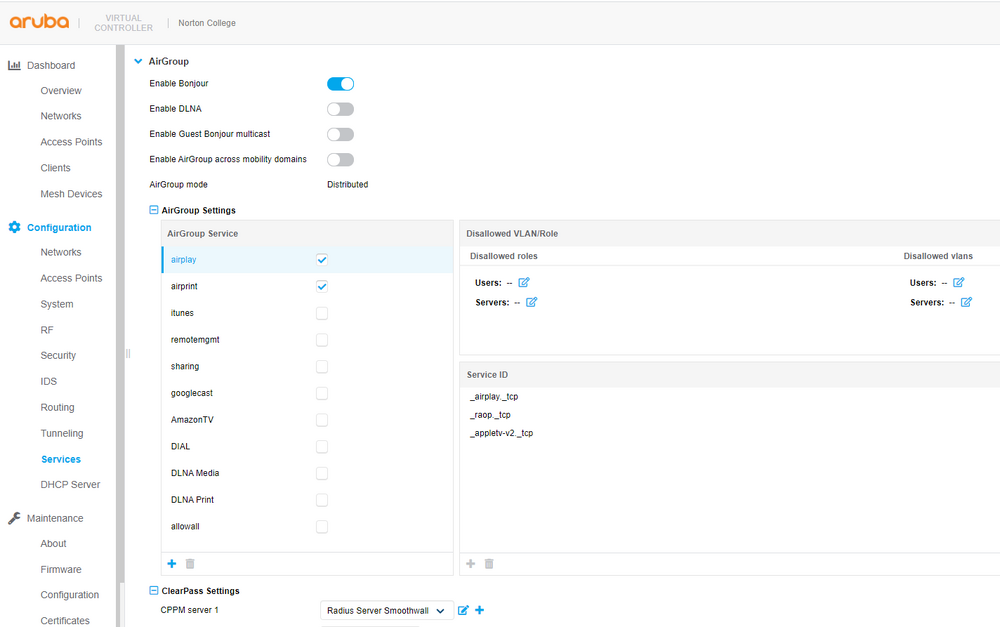The image size is (1000, 627).
Task: Check the AmazonTV service checkbox
Action: 322,420
